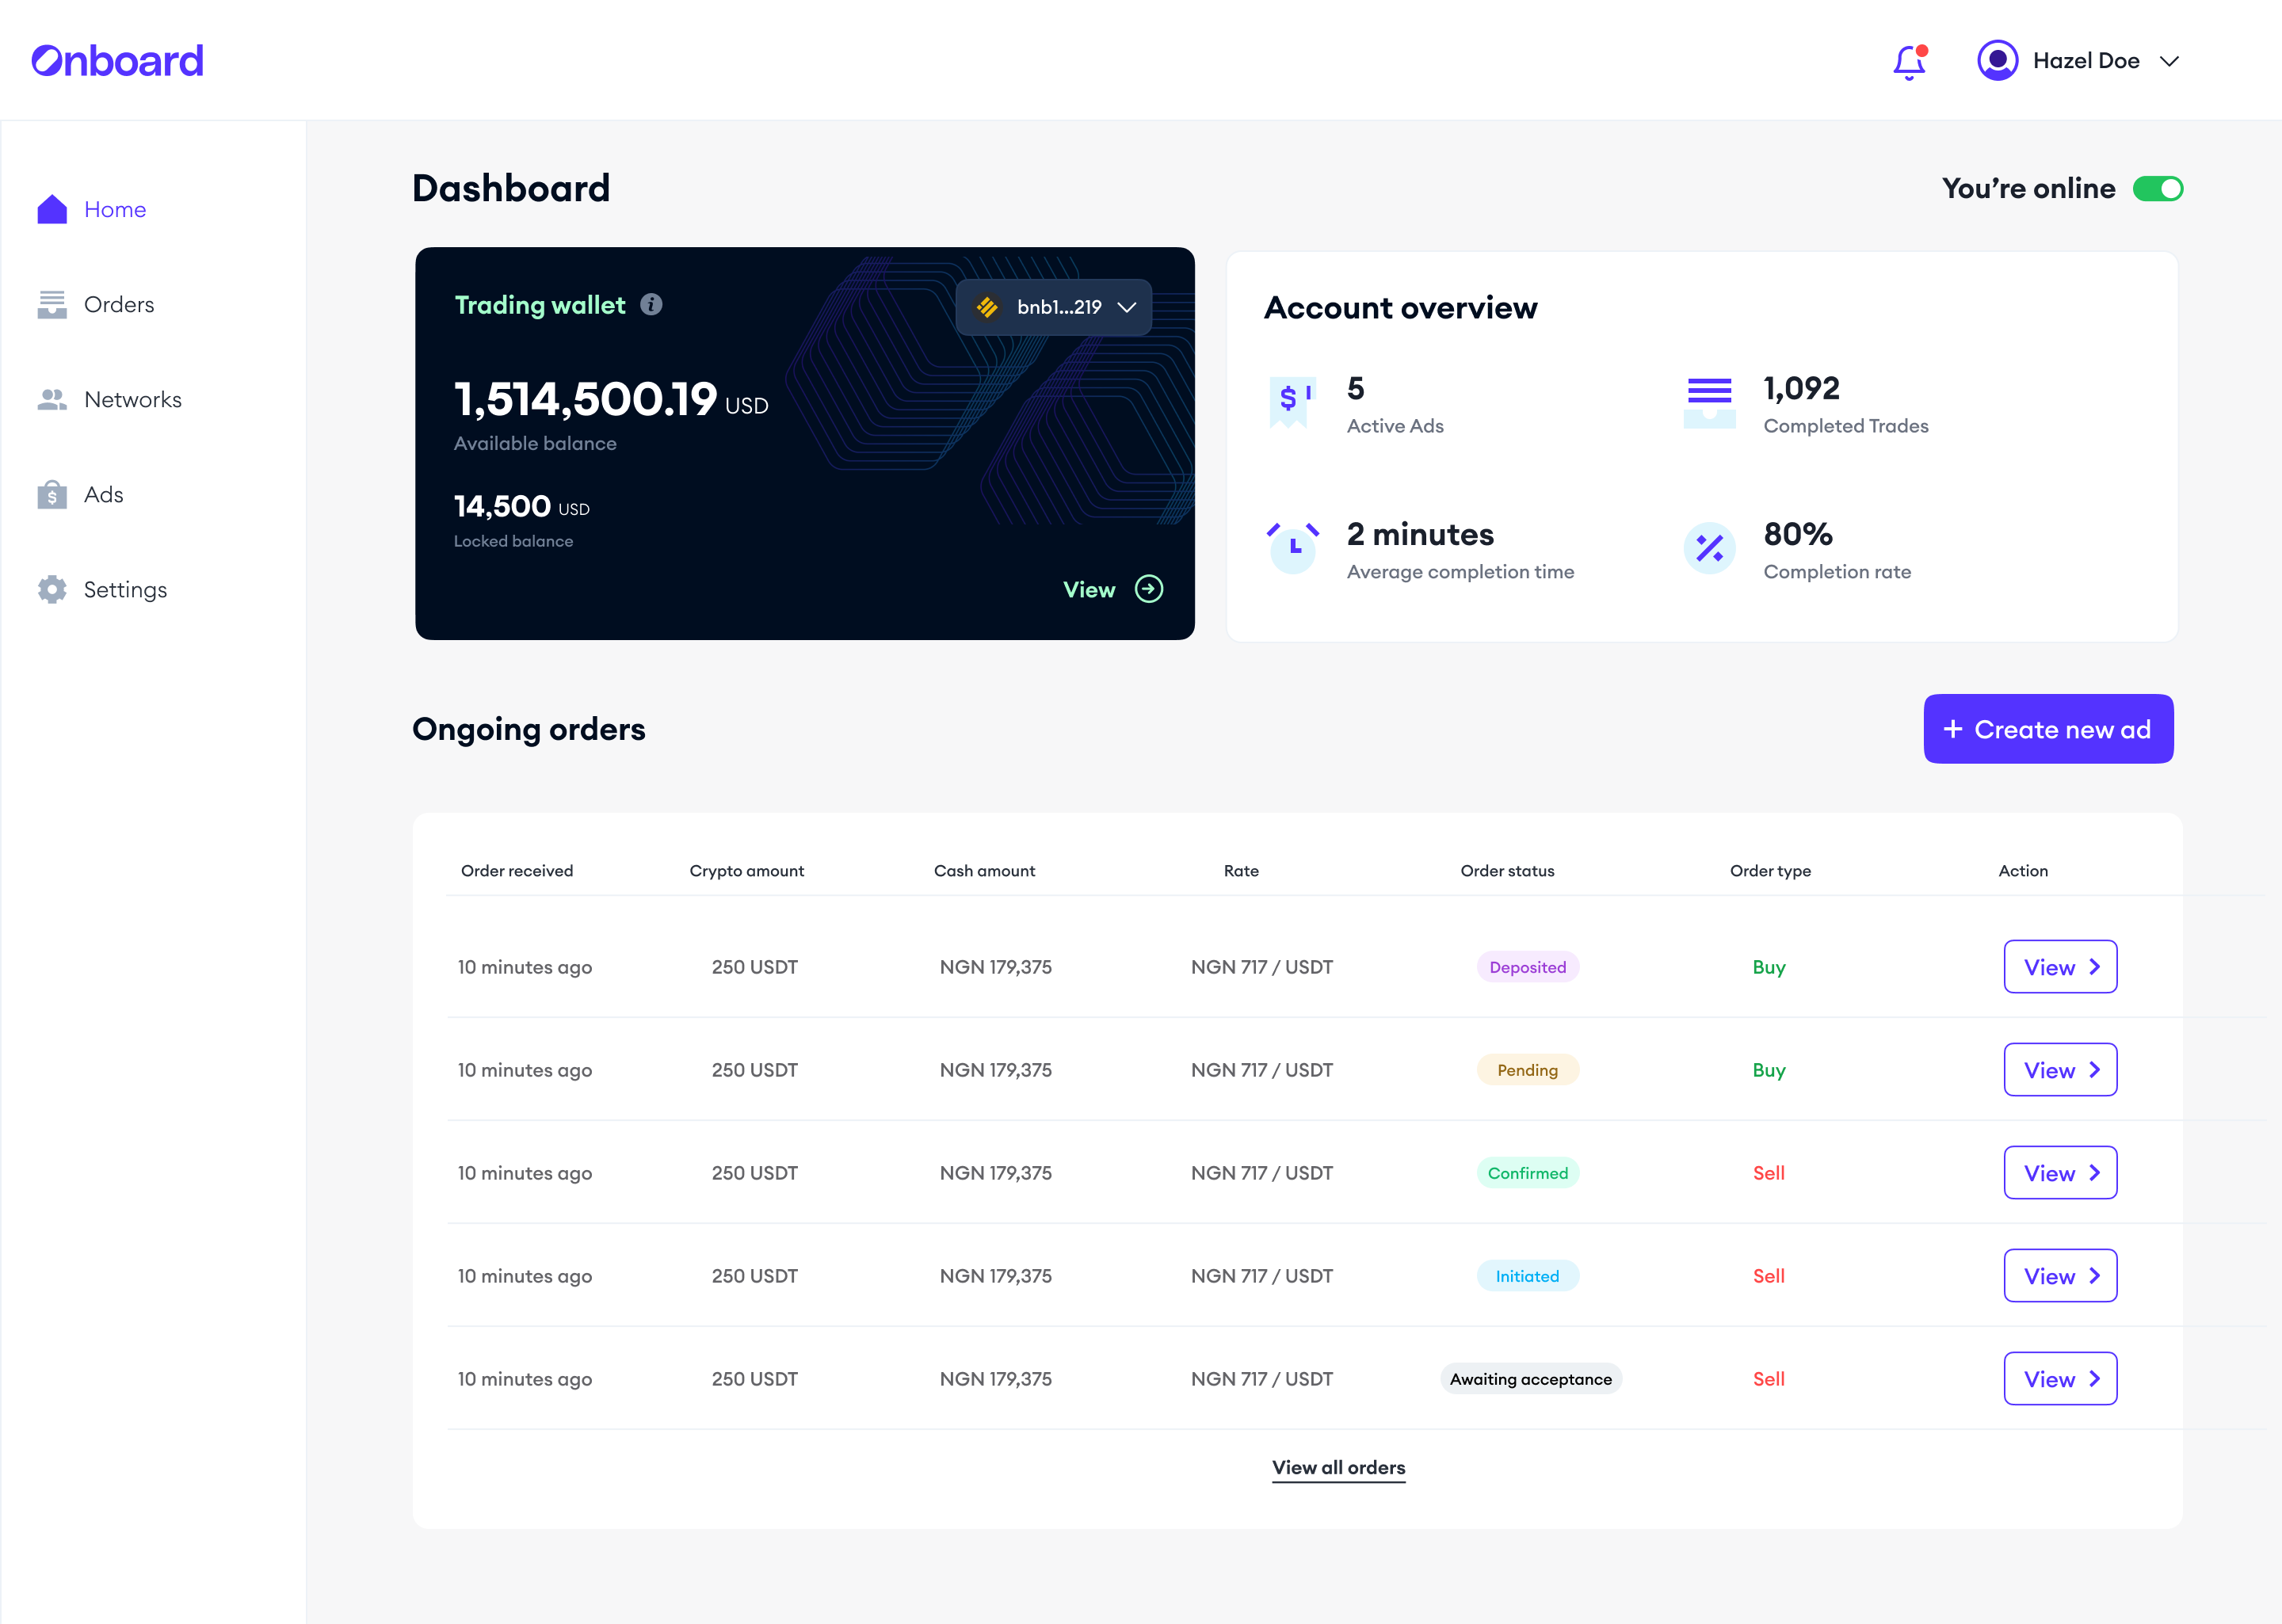
Task: View the Awaiting acceptance order
Action: (x=2060, y=1378)
